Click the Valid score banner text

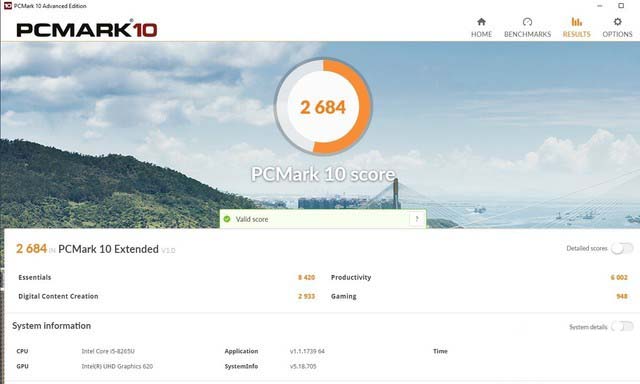pyautogui.click(x=252, y=219)
